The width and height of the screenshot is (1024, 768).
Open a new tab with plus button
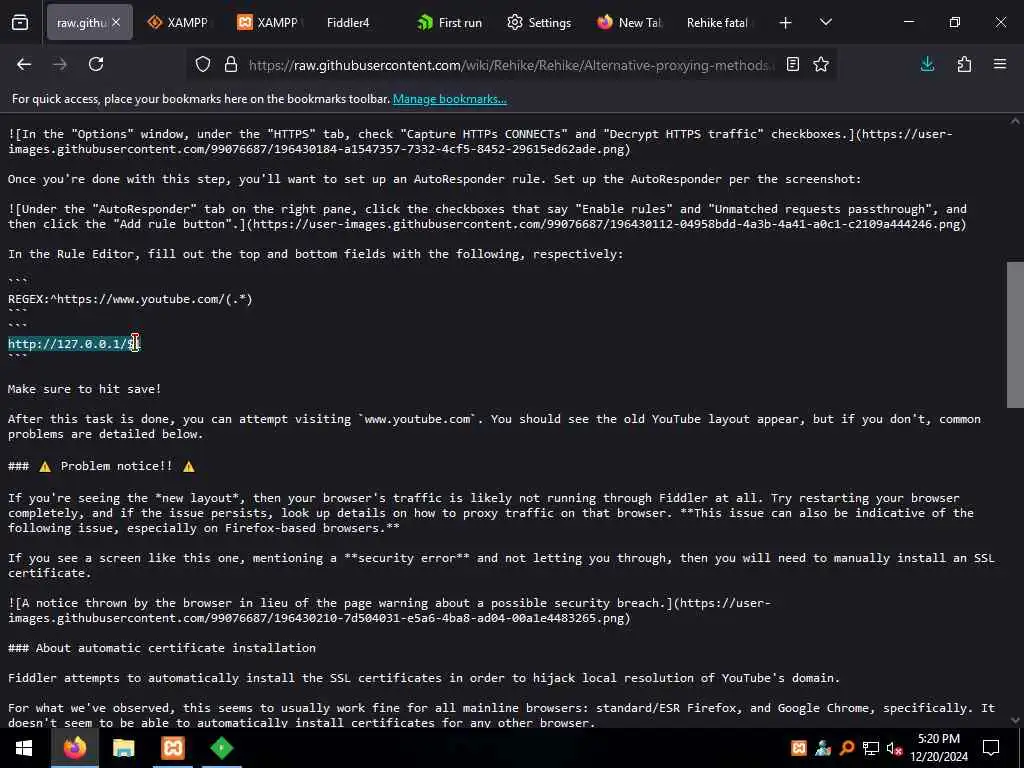tap(786, 23)
